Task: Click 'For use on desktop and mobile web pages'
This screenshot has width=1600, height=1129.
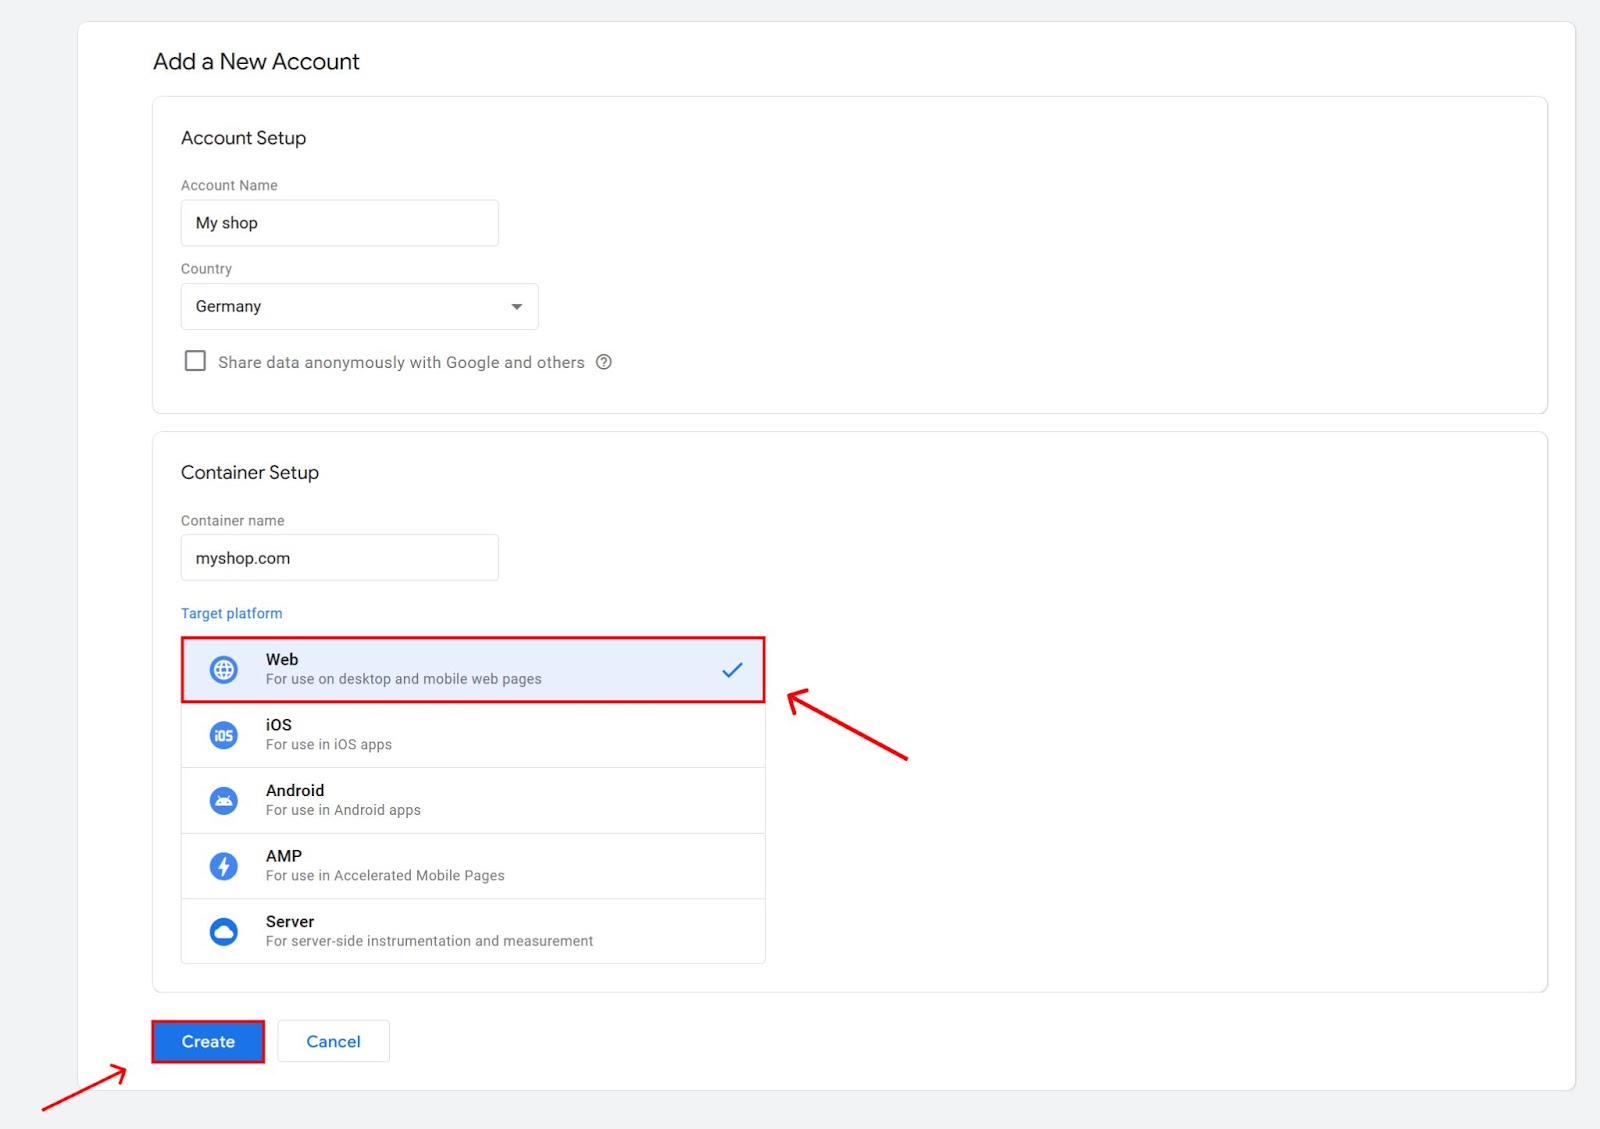Action: point(403,679)
